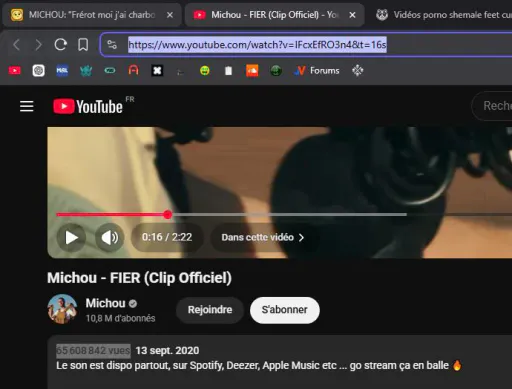Open the YouTube bookmark in bookmarks bar

tap(15, 71)
